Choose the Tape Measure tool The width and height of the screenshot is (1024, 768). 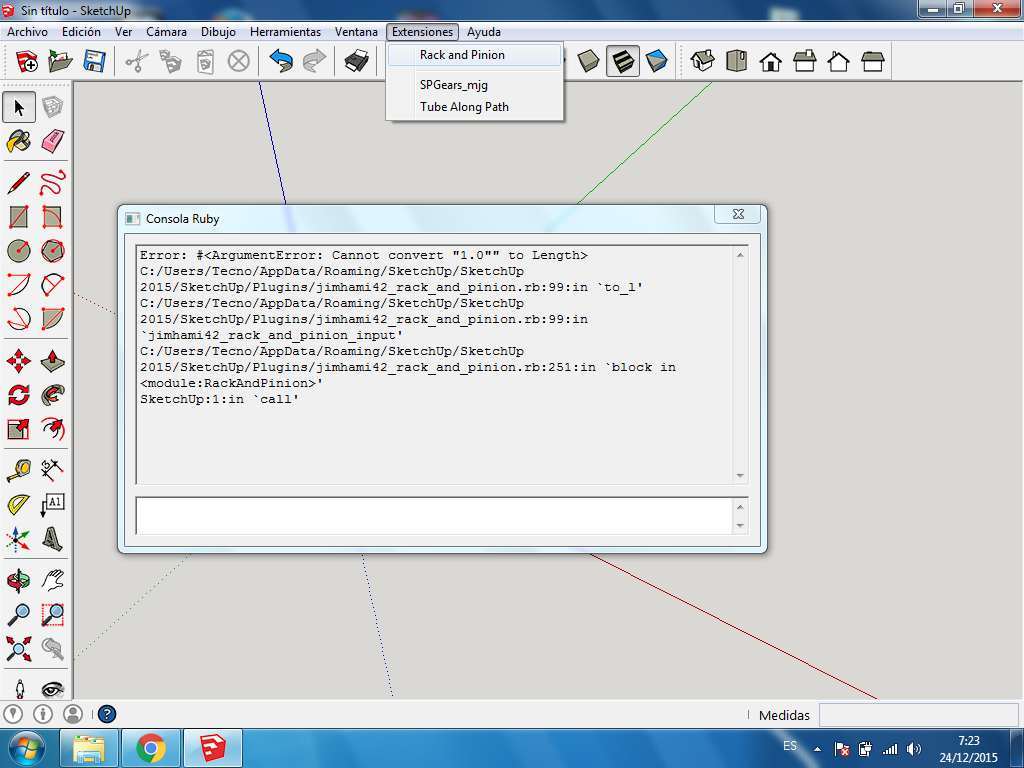click(19, 470)
